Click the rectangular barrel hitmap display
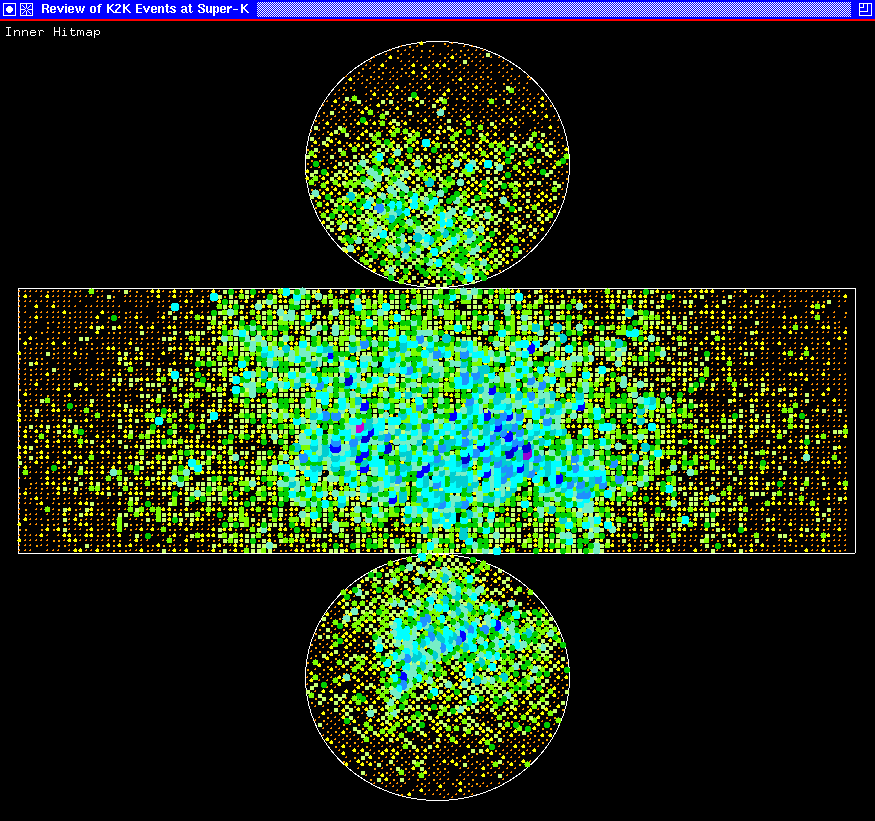The image size is (875, 821). [x=437, y=421]
